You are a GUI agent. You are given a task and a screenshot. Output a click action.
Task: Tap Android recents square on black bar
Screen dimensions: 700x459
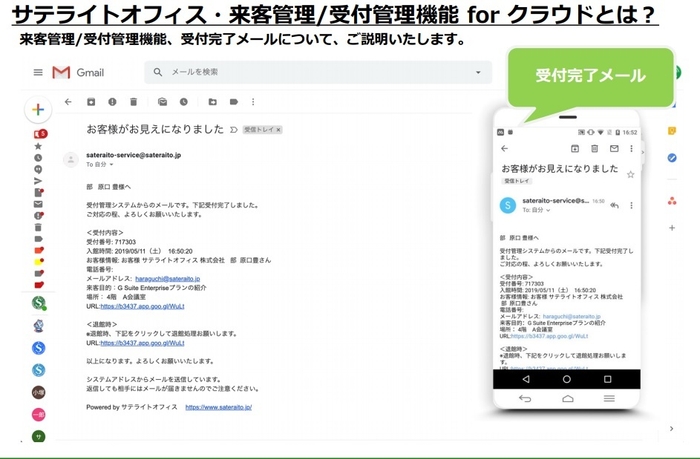tap(608, 379)
